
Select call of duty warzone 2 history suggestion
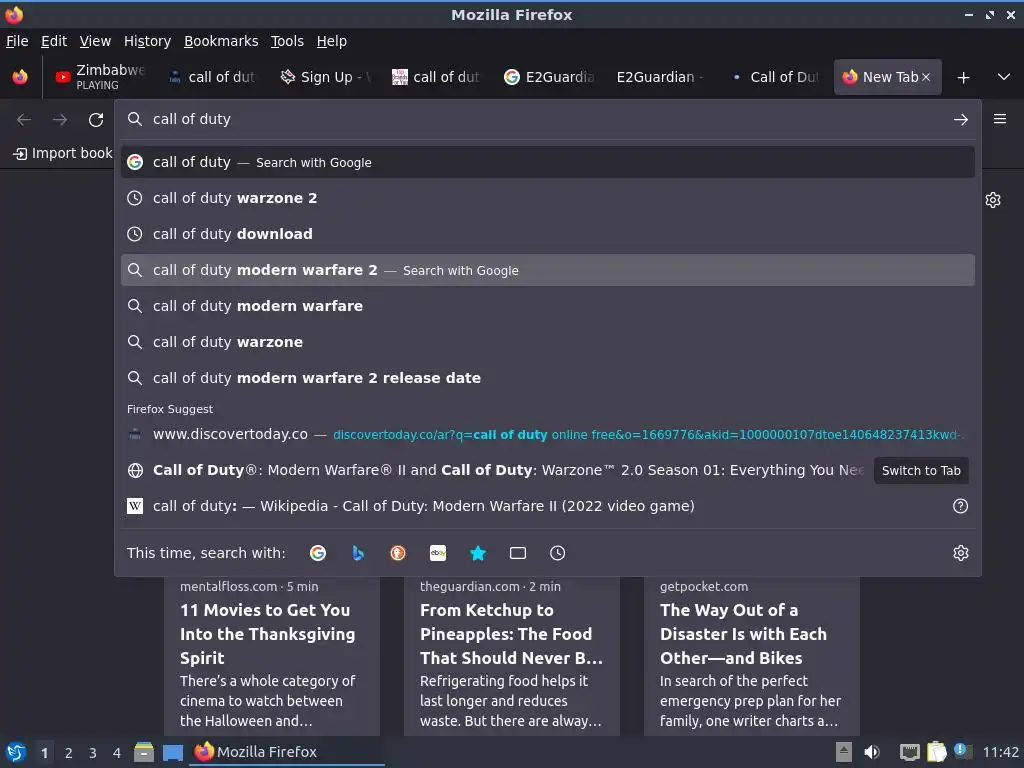tap(547, 198)
